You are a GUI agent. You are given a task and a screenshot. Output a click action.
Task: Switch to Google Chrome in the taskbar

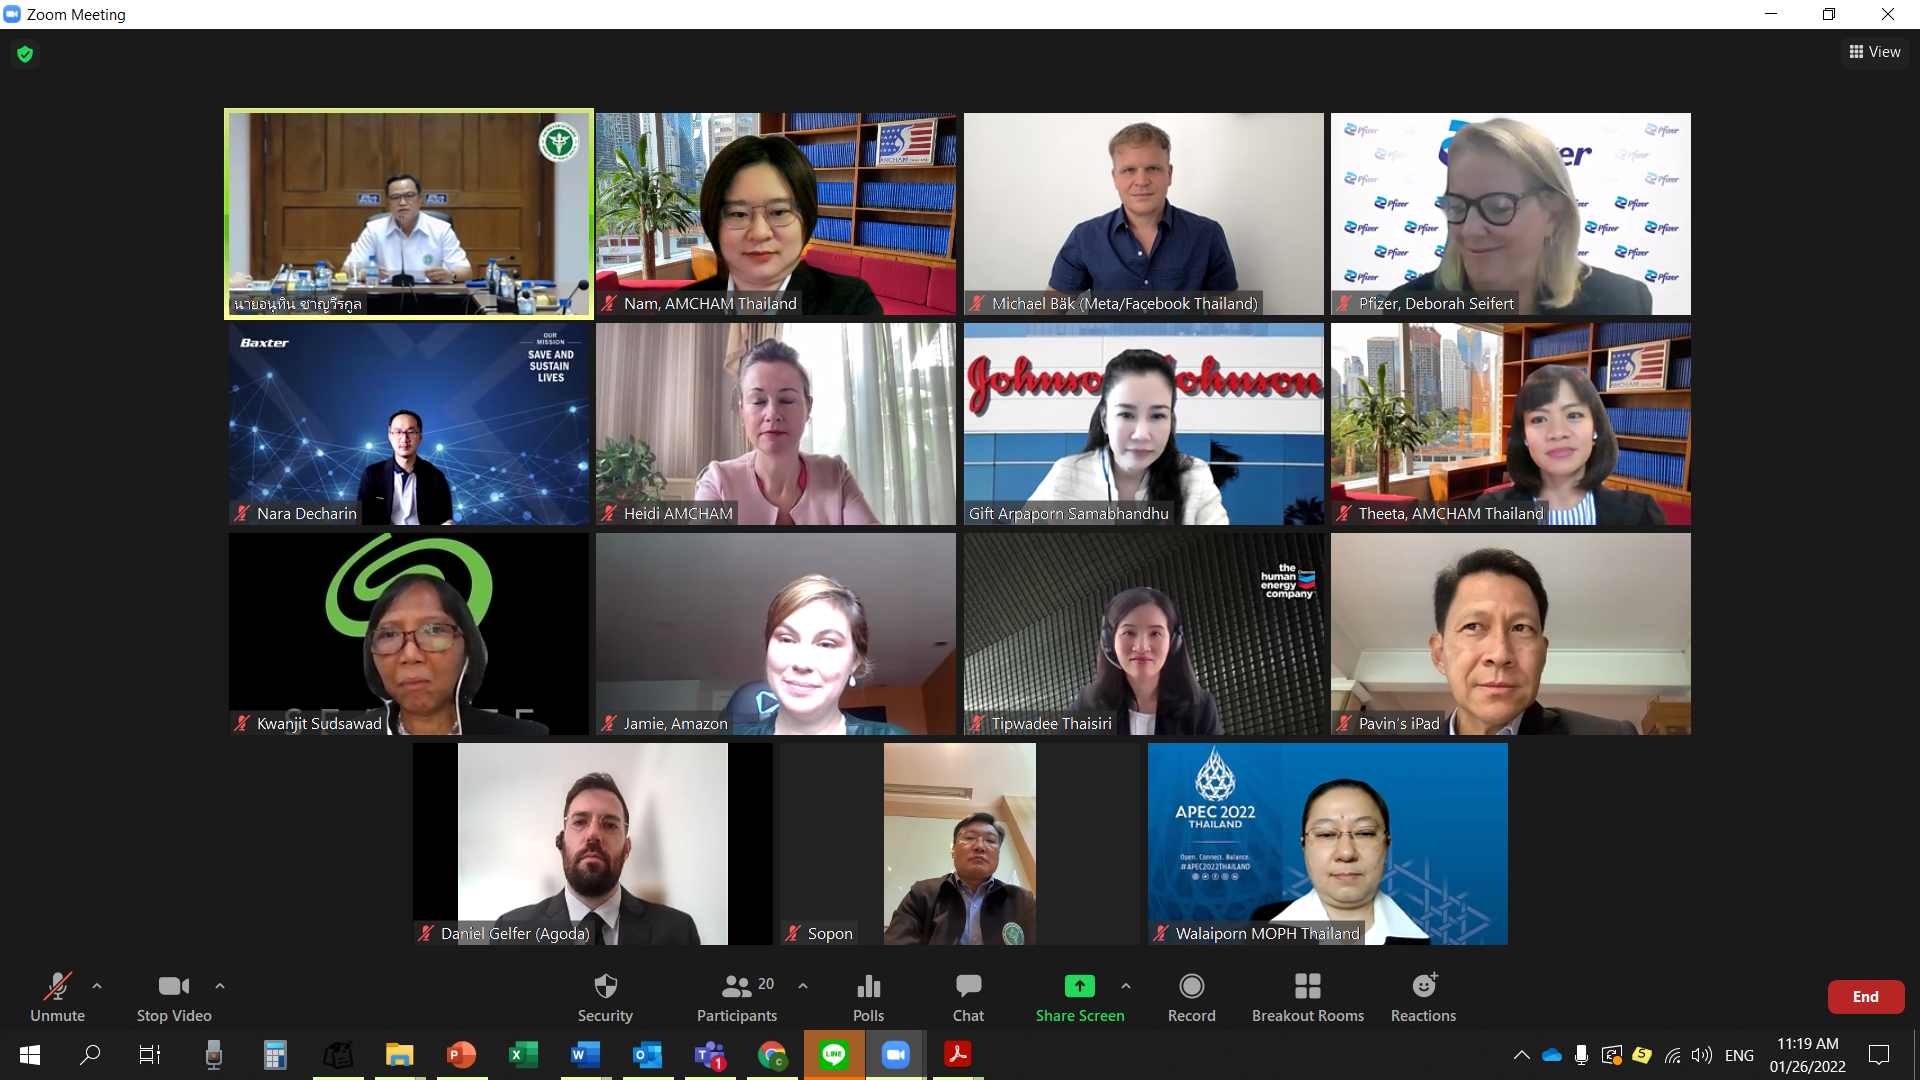(x=772, y=1055)
